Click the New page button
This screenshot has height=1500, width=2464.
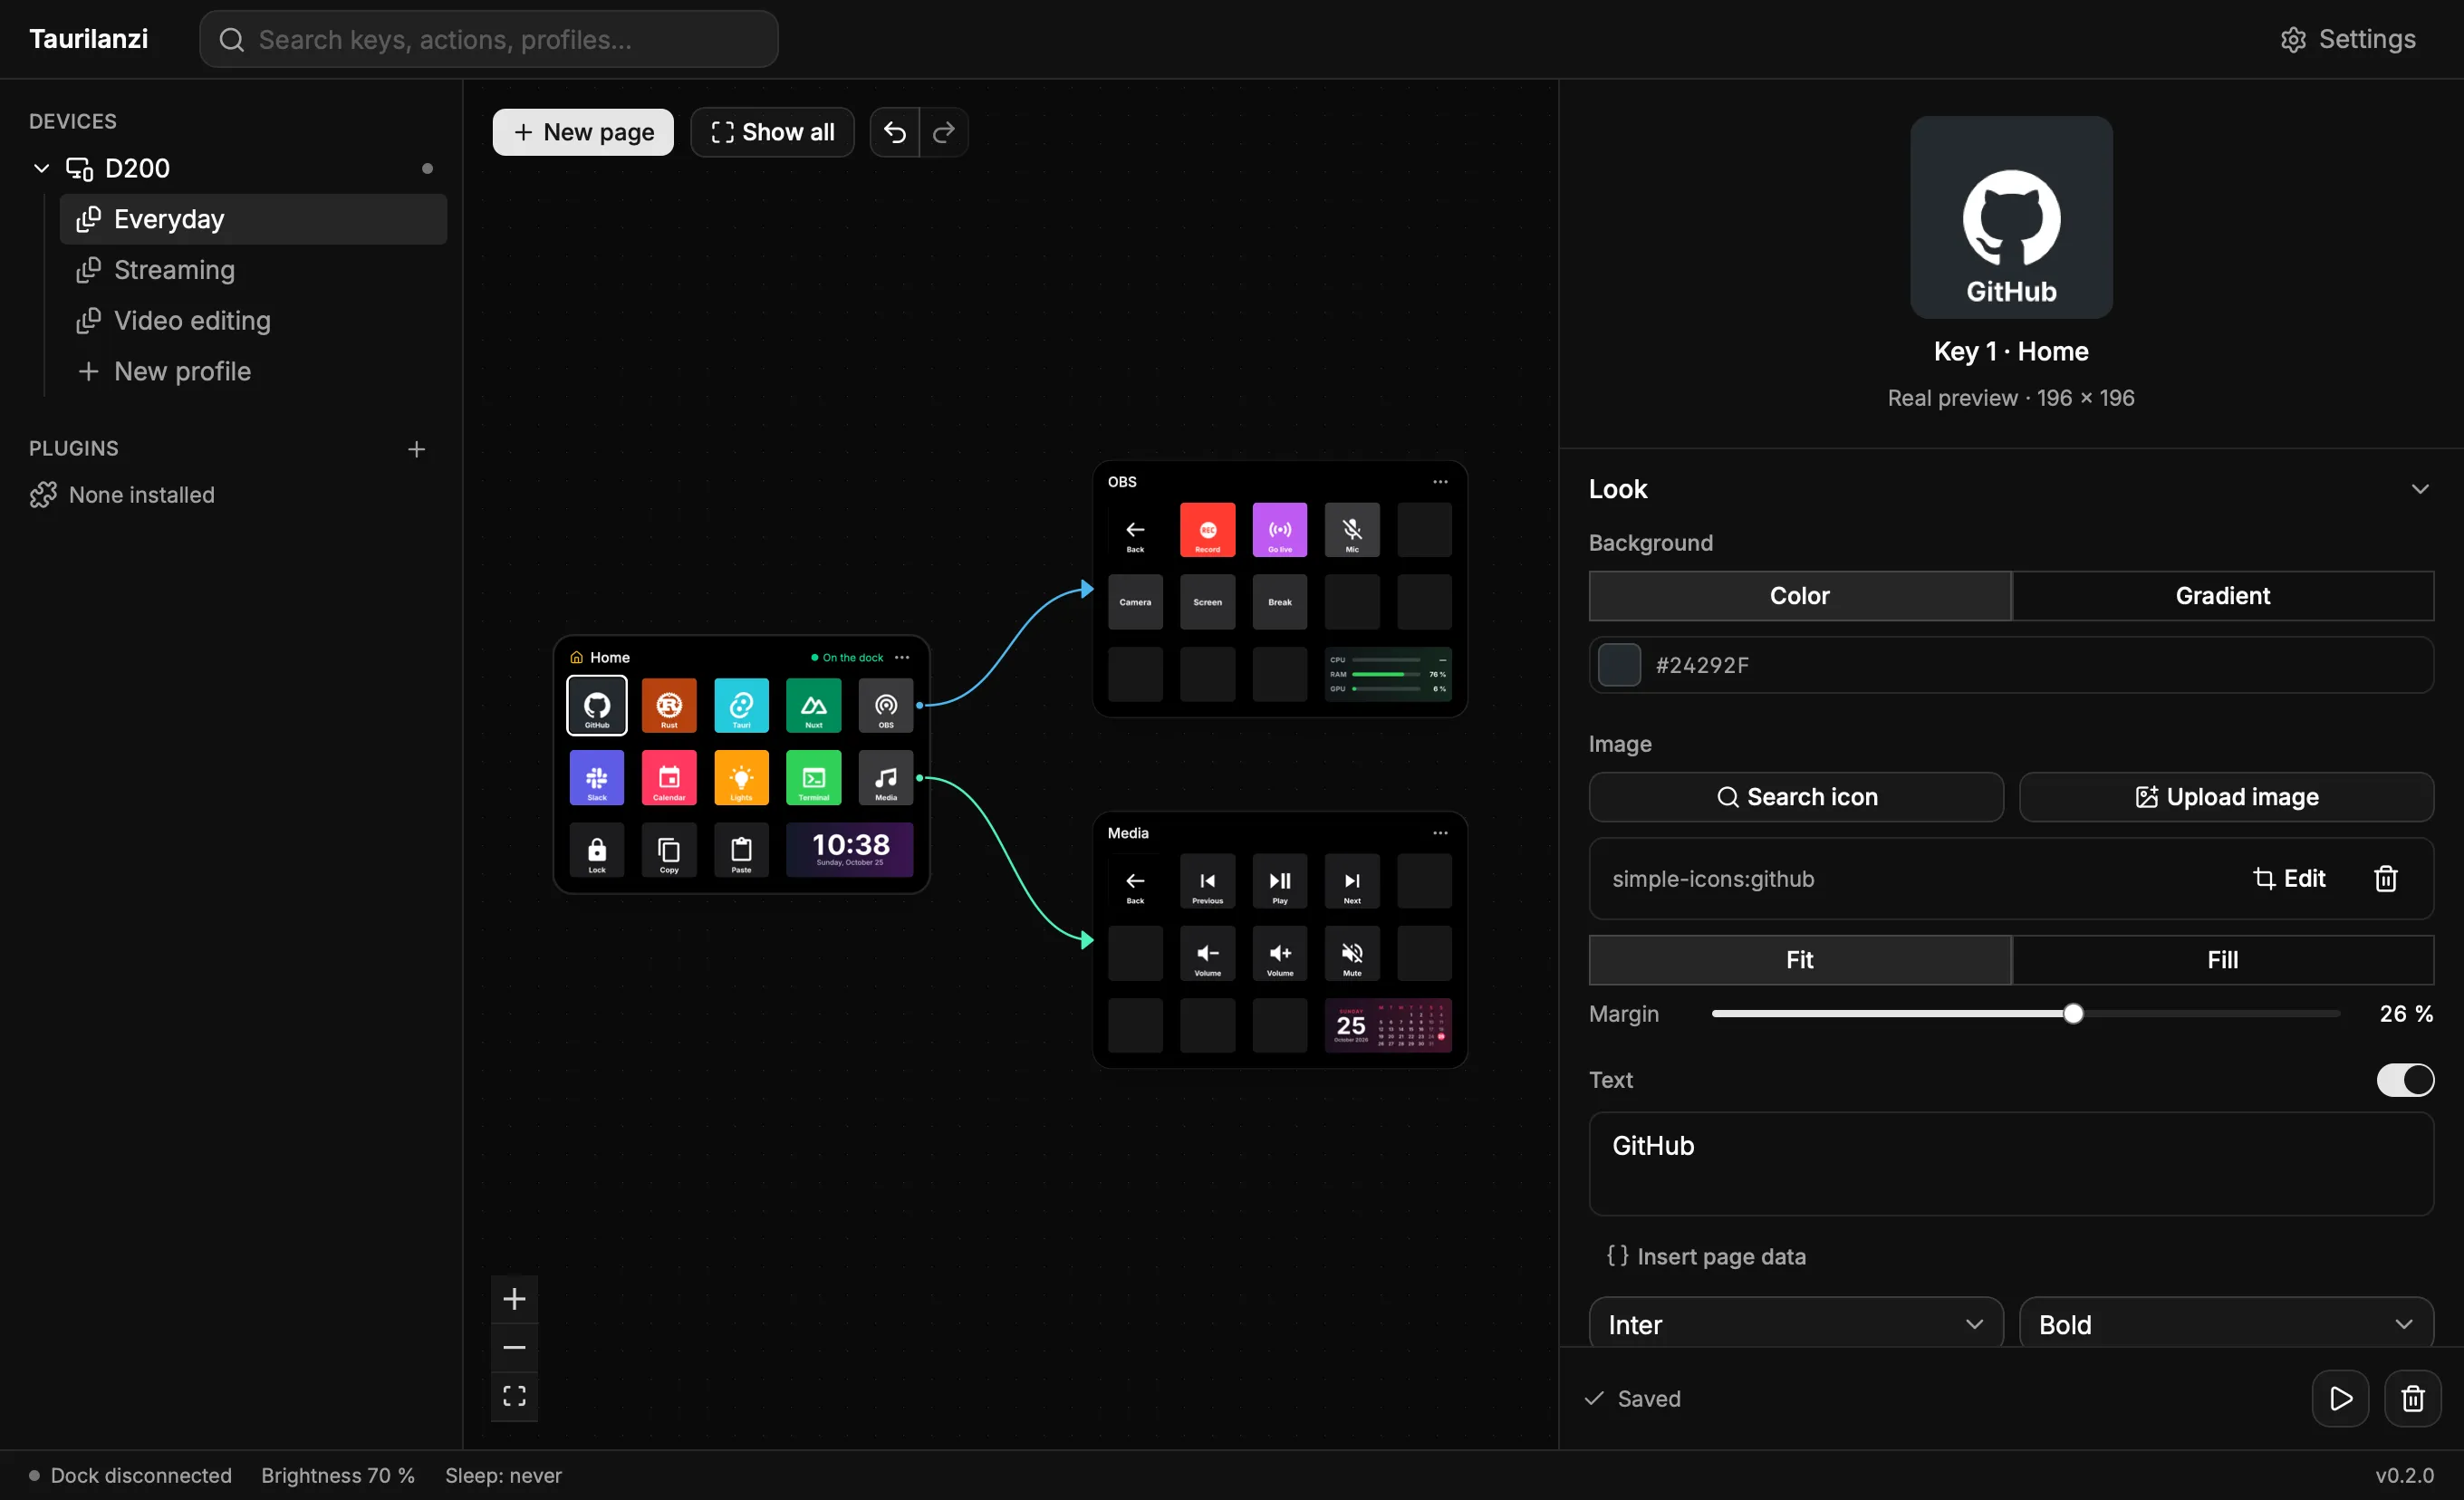(x=583, y=132)
